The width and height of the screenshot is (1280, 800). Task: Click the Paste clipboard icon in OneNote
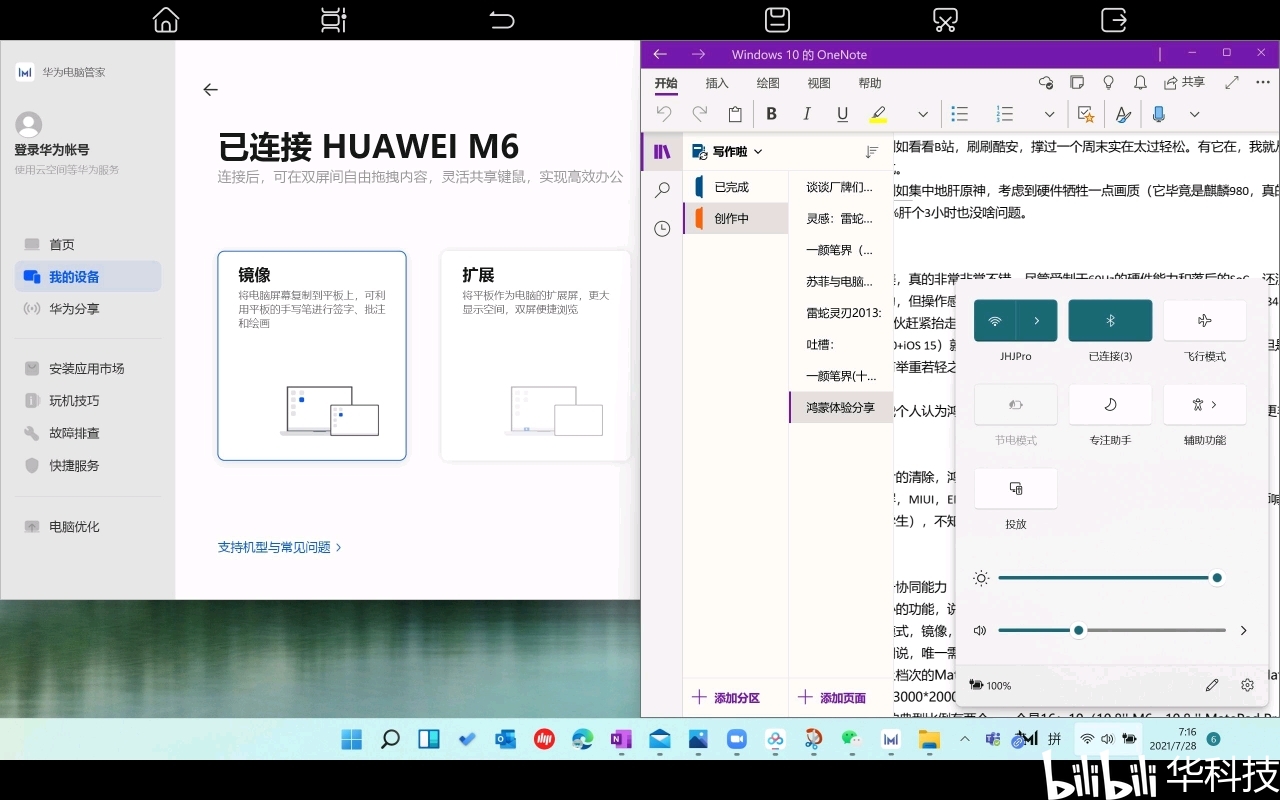click(x=735, y=114)
